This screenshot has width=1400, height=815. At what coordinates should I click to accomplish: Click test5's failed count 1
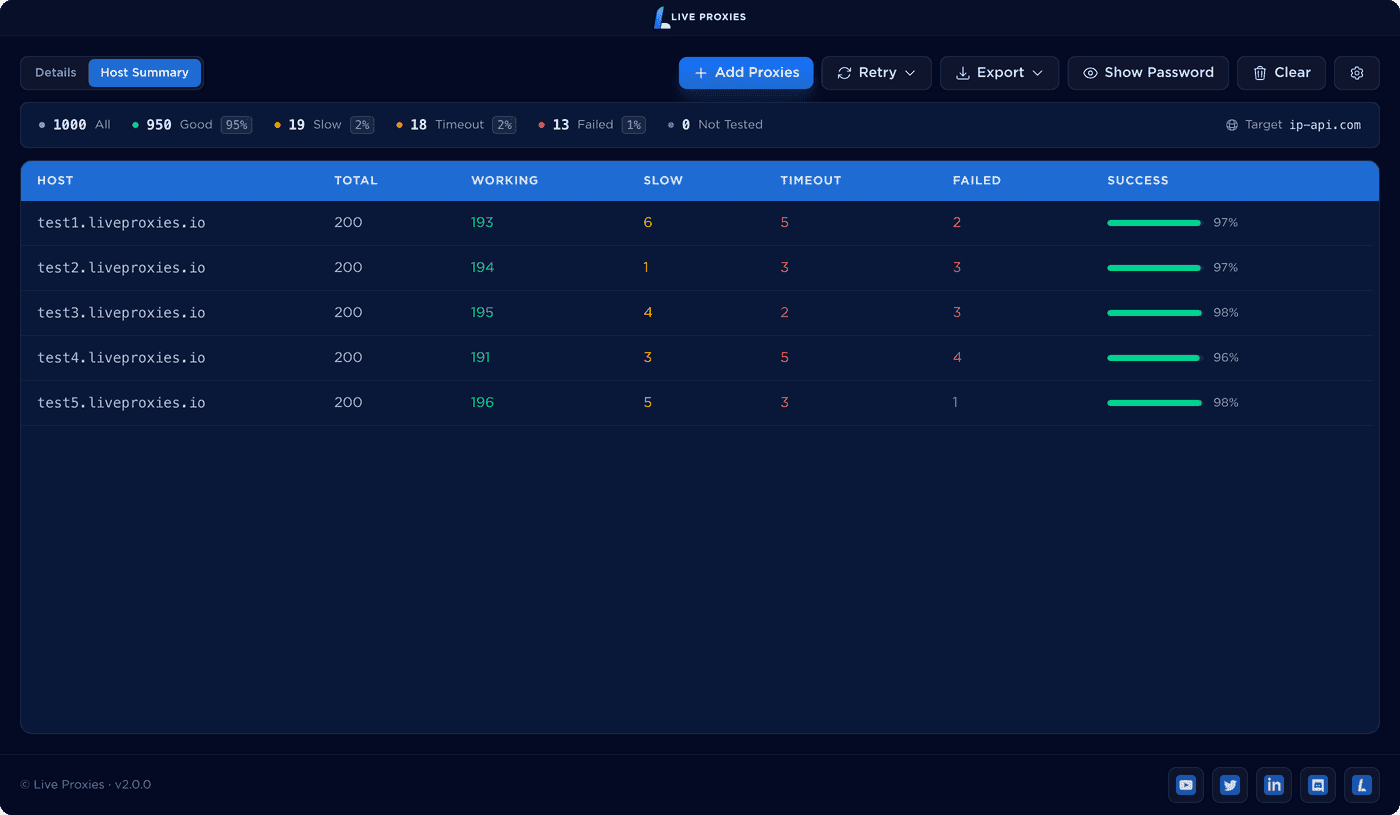point(955,403)
